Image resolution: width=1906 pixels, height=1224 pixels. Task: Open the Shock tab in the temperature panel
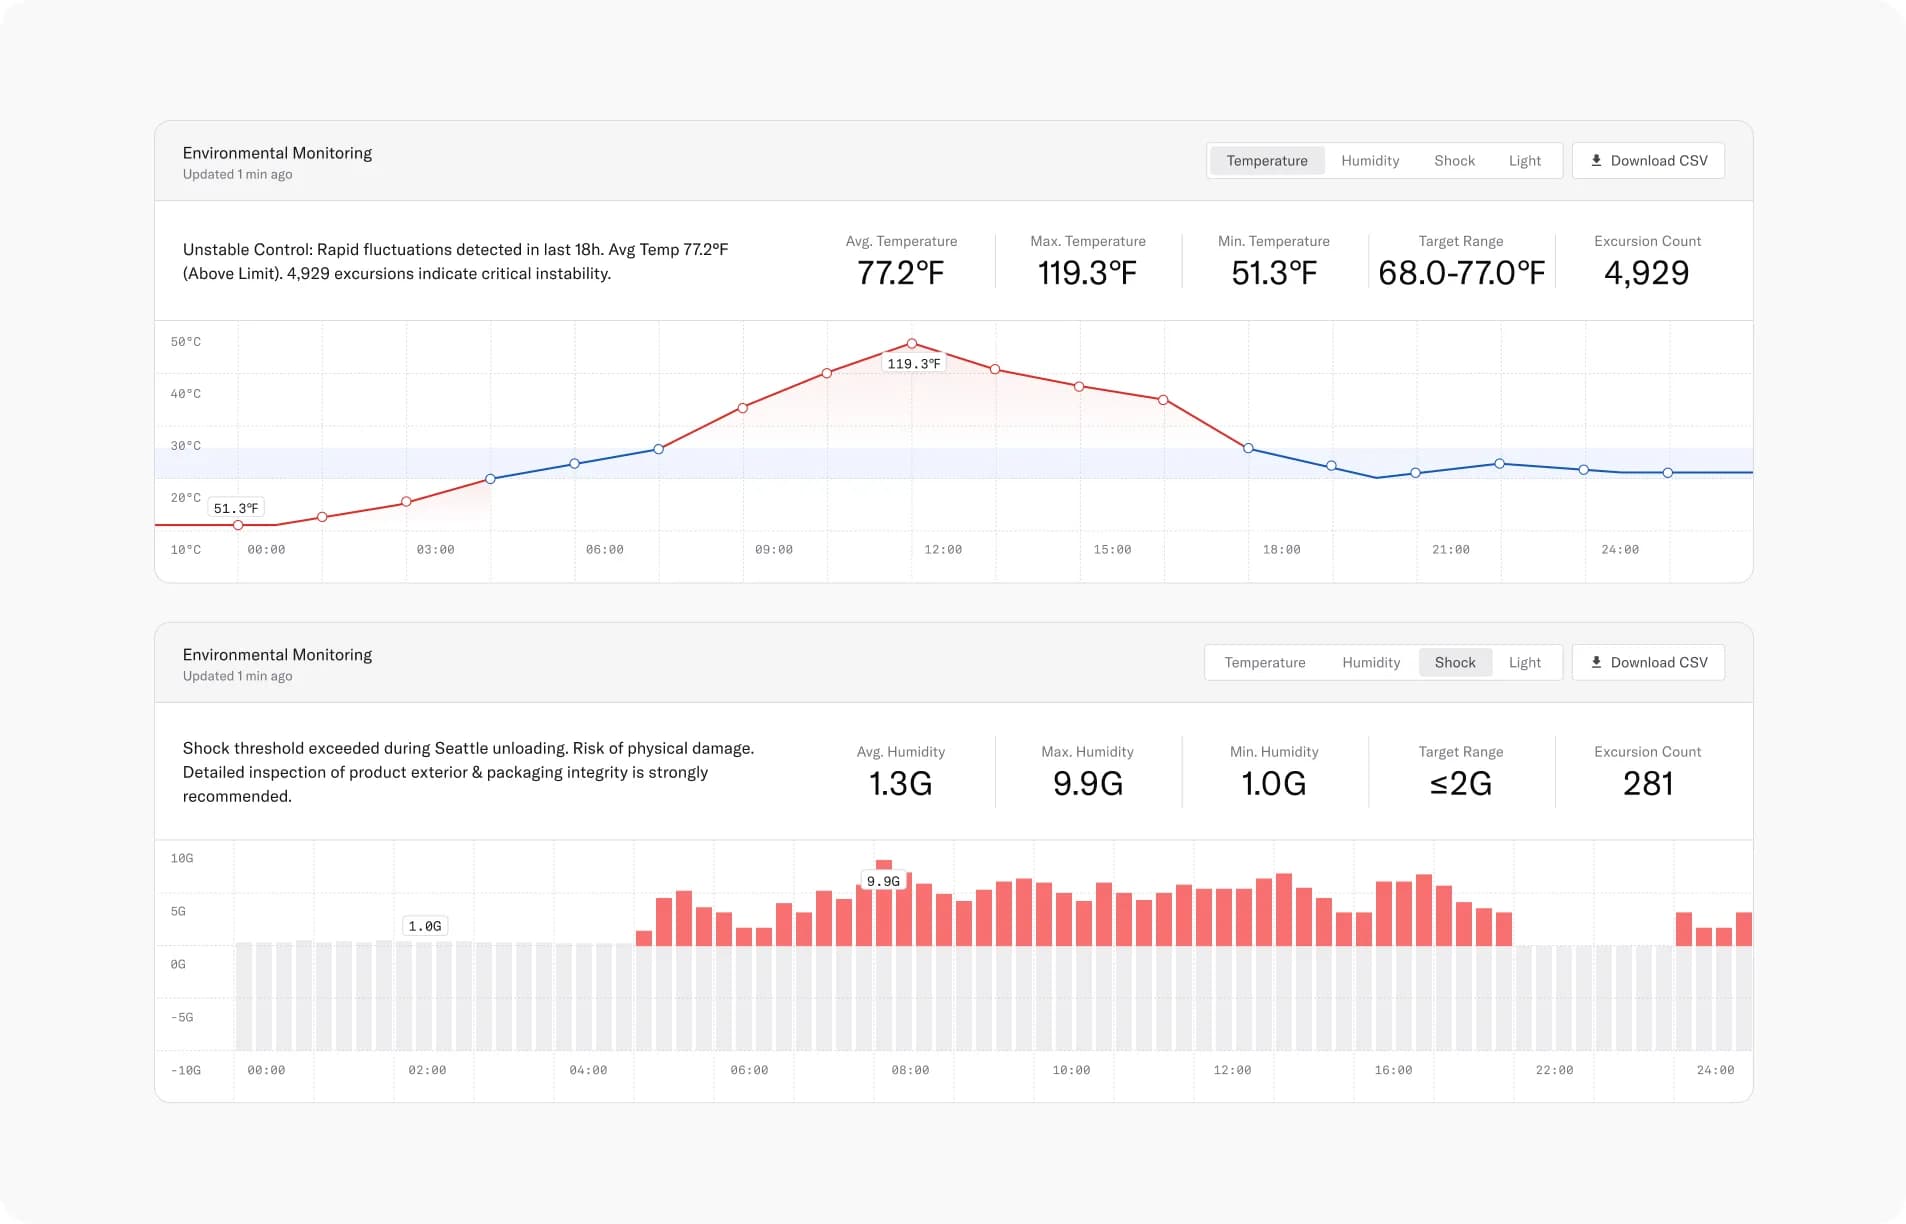click(x=1454, y=161)
